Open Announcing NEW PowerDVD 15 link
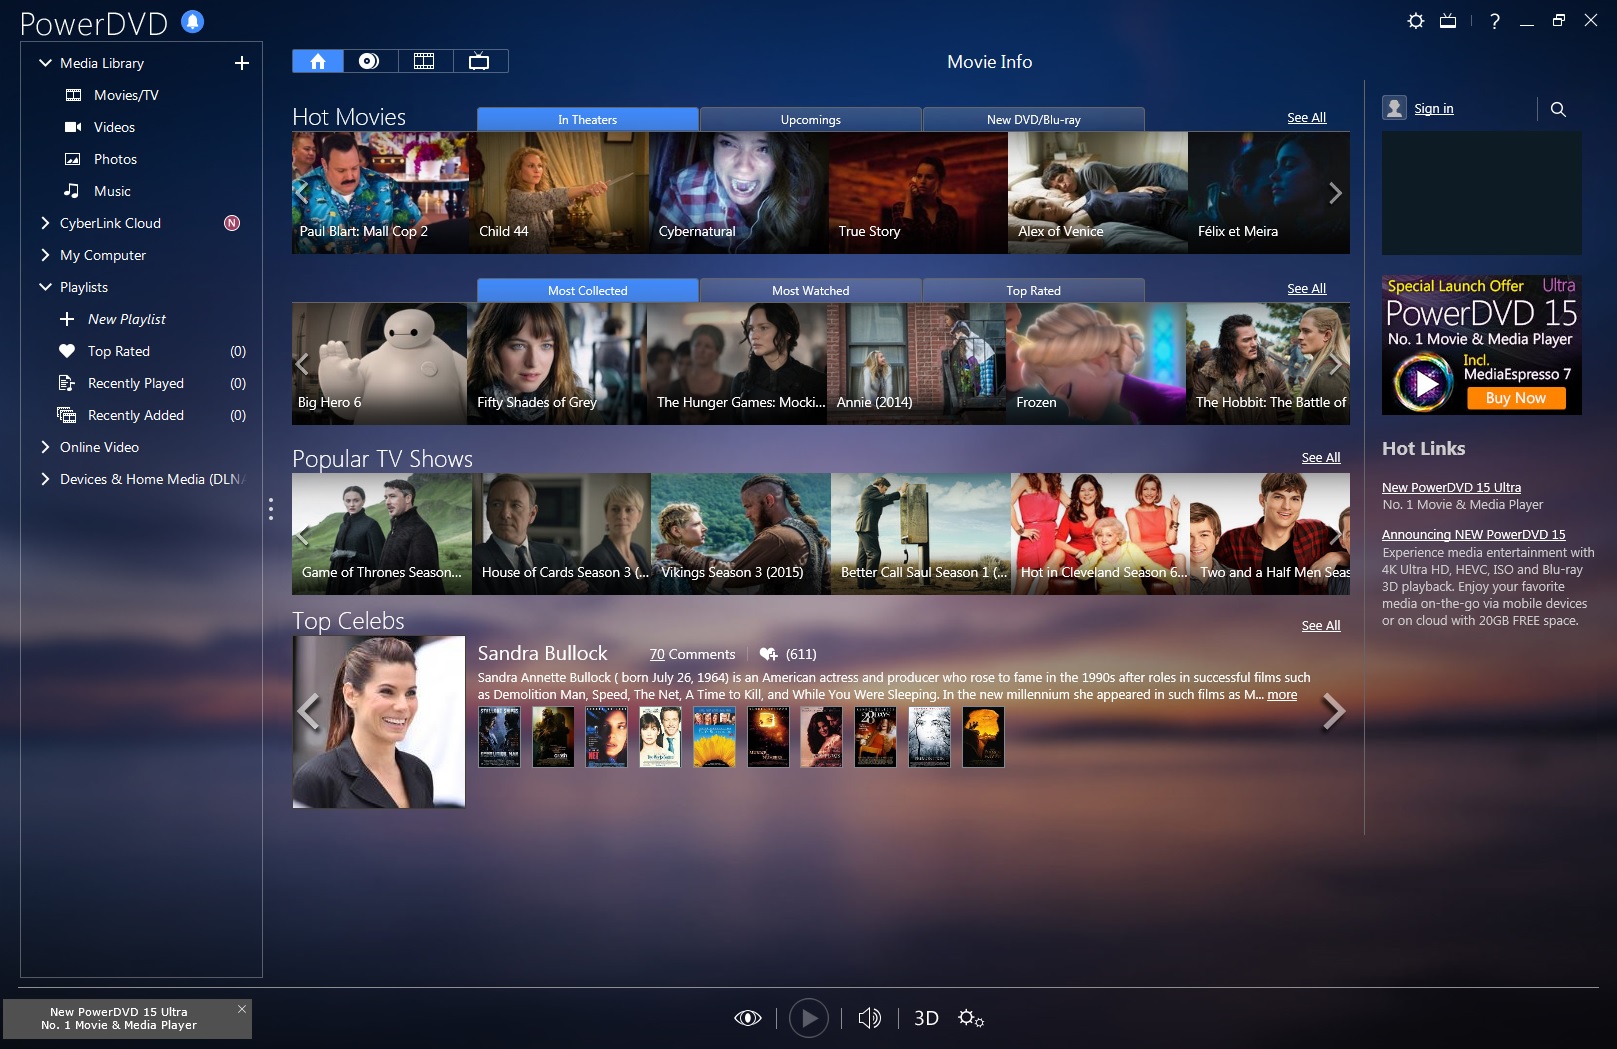 pos(1474,535)
